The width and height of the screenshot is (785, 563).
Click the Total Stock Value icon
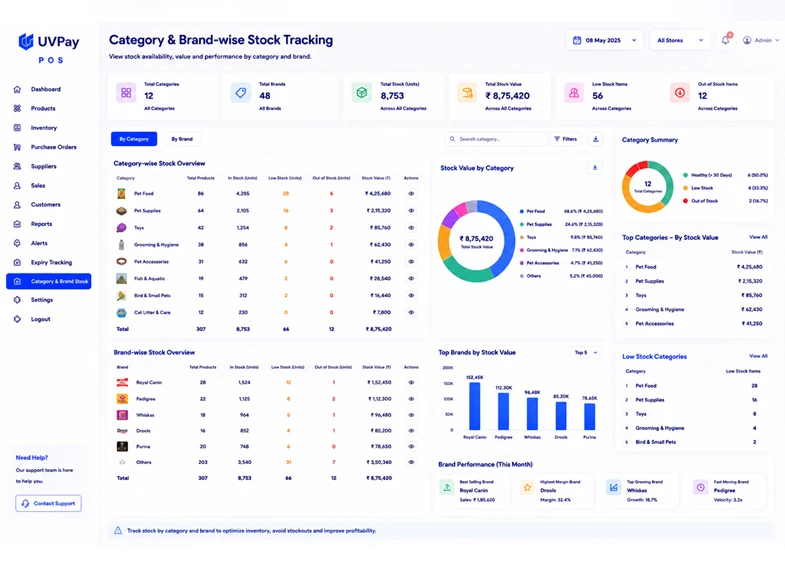(467, 93)
